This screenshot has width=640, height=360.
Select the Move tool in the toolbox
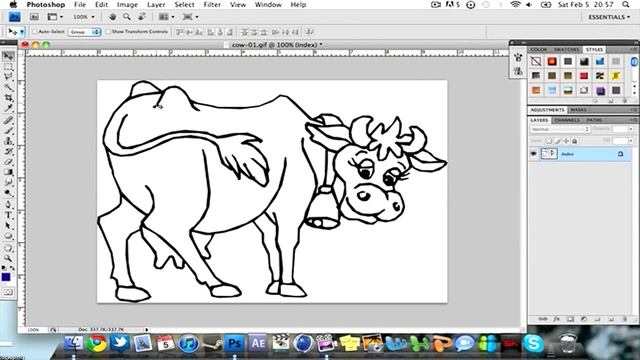[8, 56]
